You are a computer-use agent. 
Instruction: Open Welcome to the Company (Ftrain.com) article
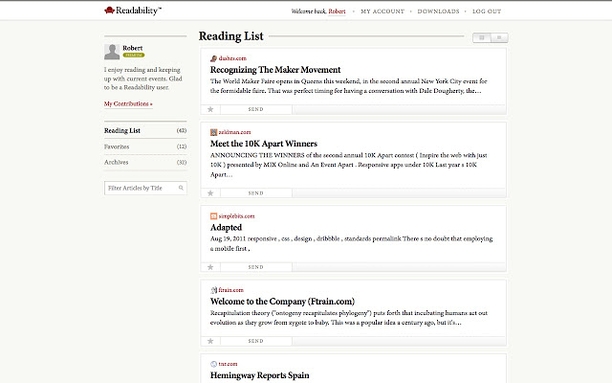(x=282, y=301)
